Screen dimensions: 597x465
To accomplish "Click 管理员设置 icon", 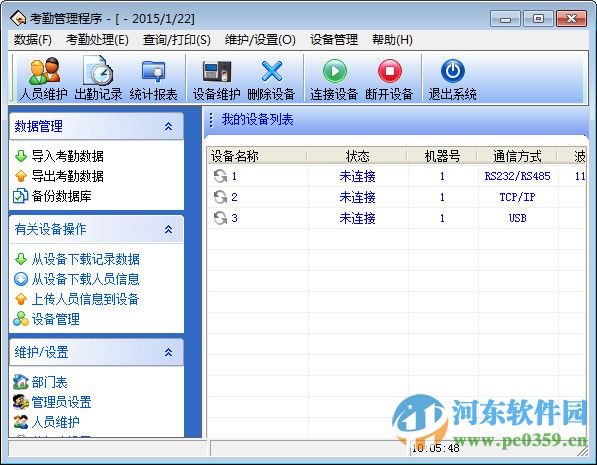I will tap(21, 402).
